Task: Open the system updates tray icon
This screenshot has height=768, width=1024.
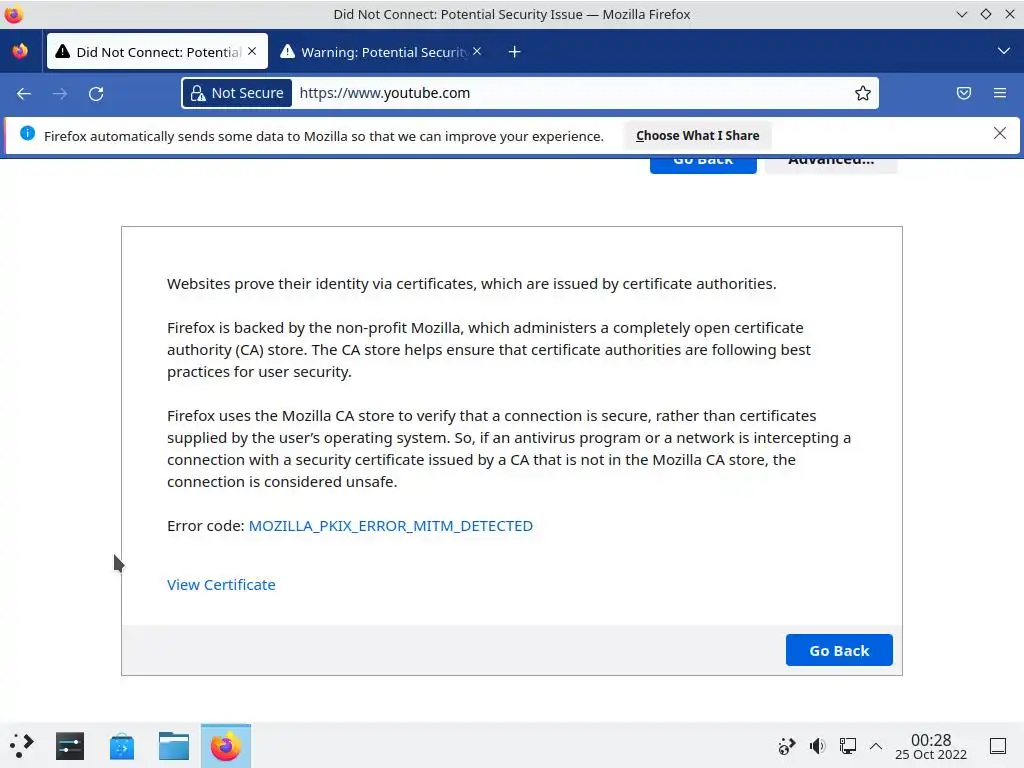Action: click(x=786, y=746)
